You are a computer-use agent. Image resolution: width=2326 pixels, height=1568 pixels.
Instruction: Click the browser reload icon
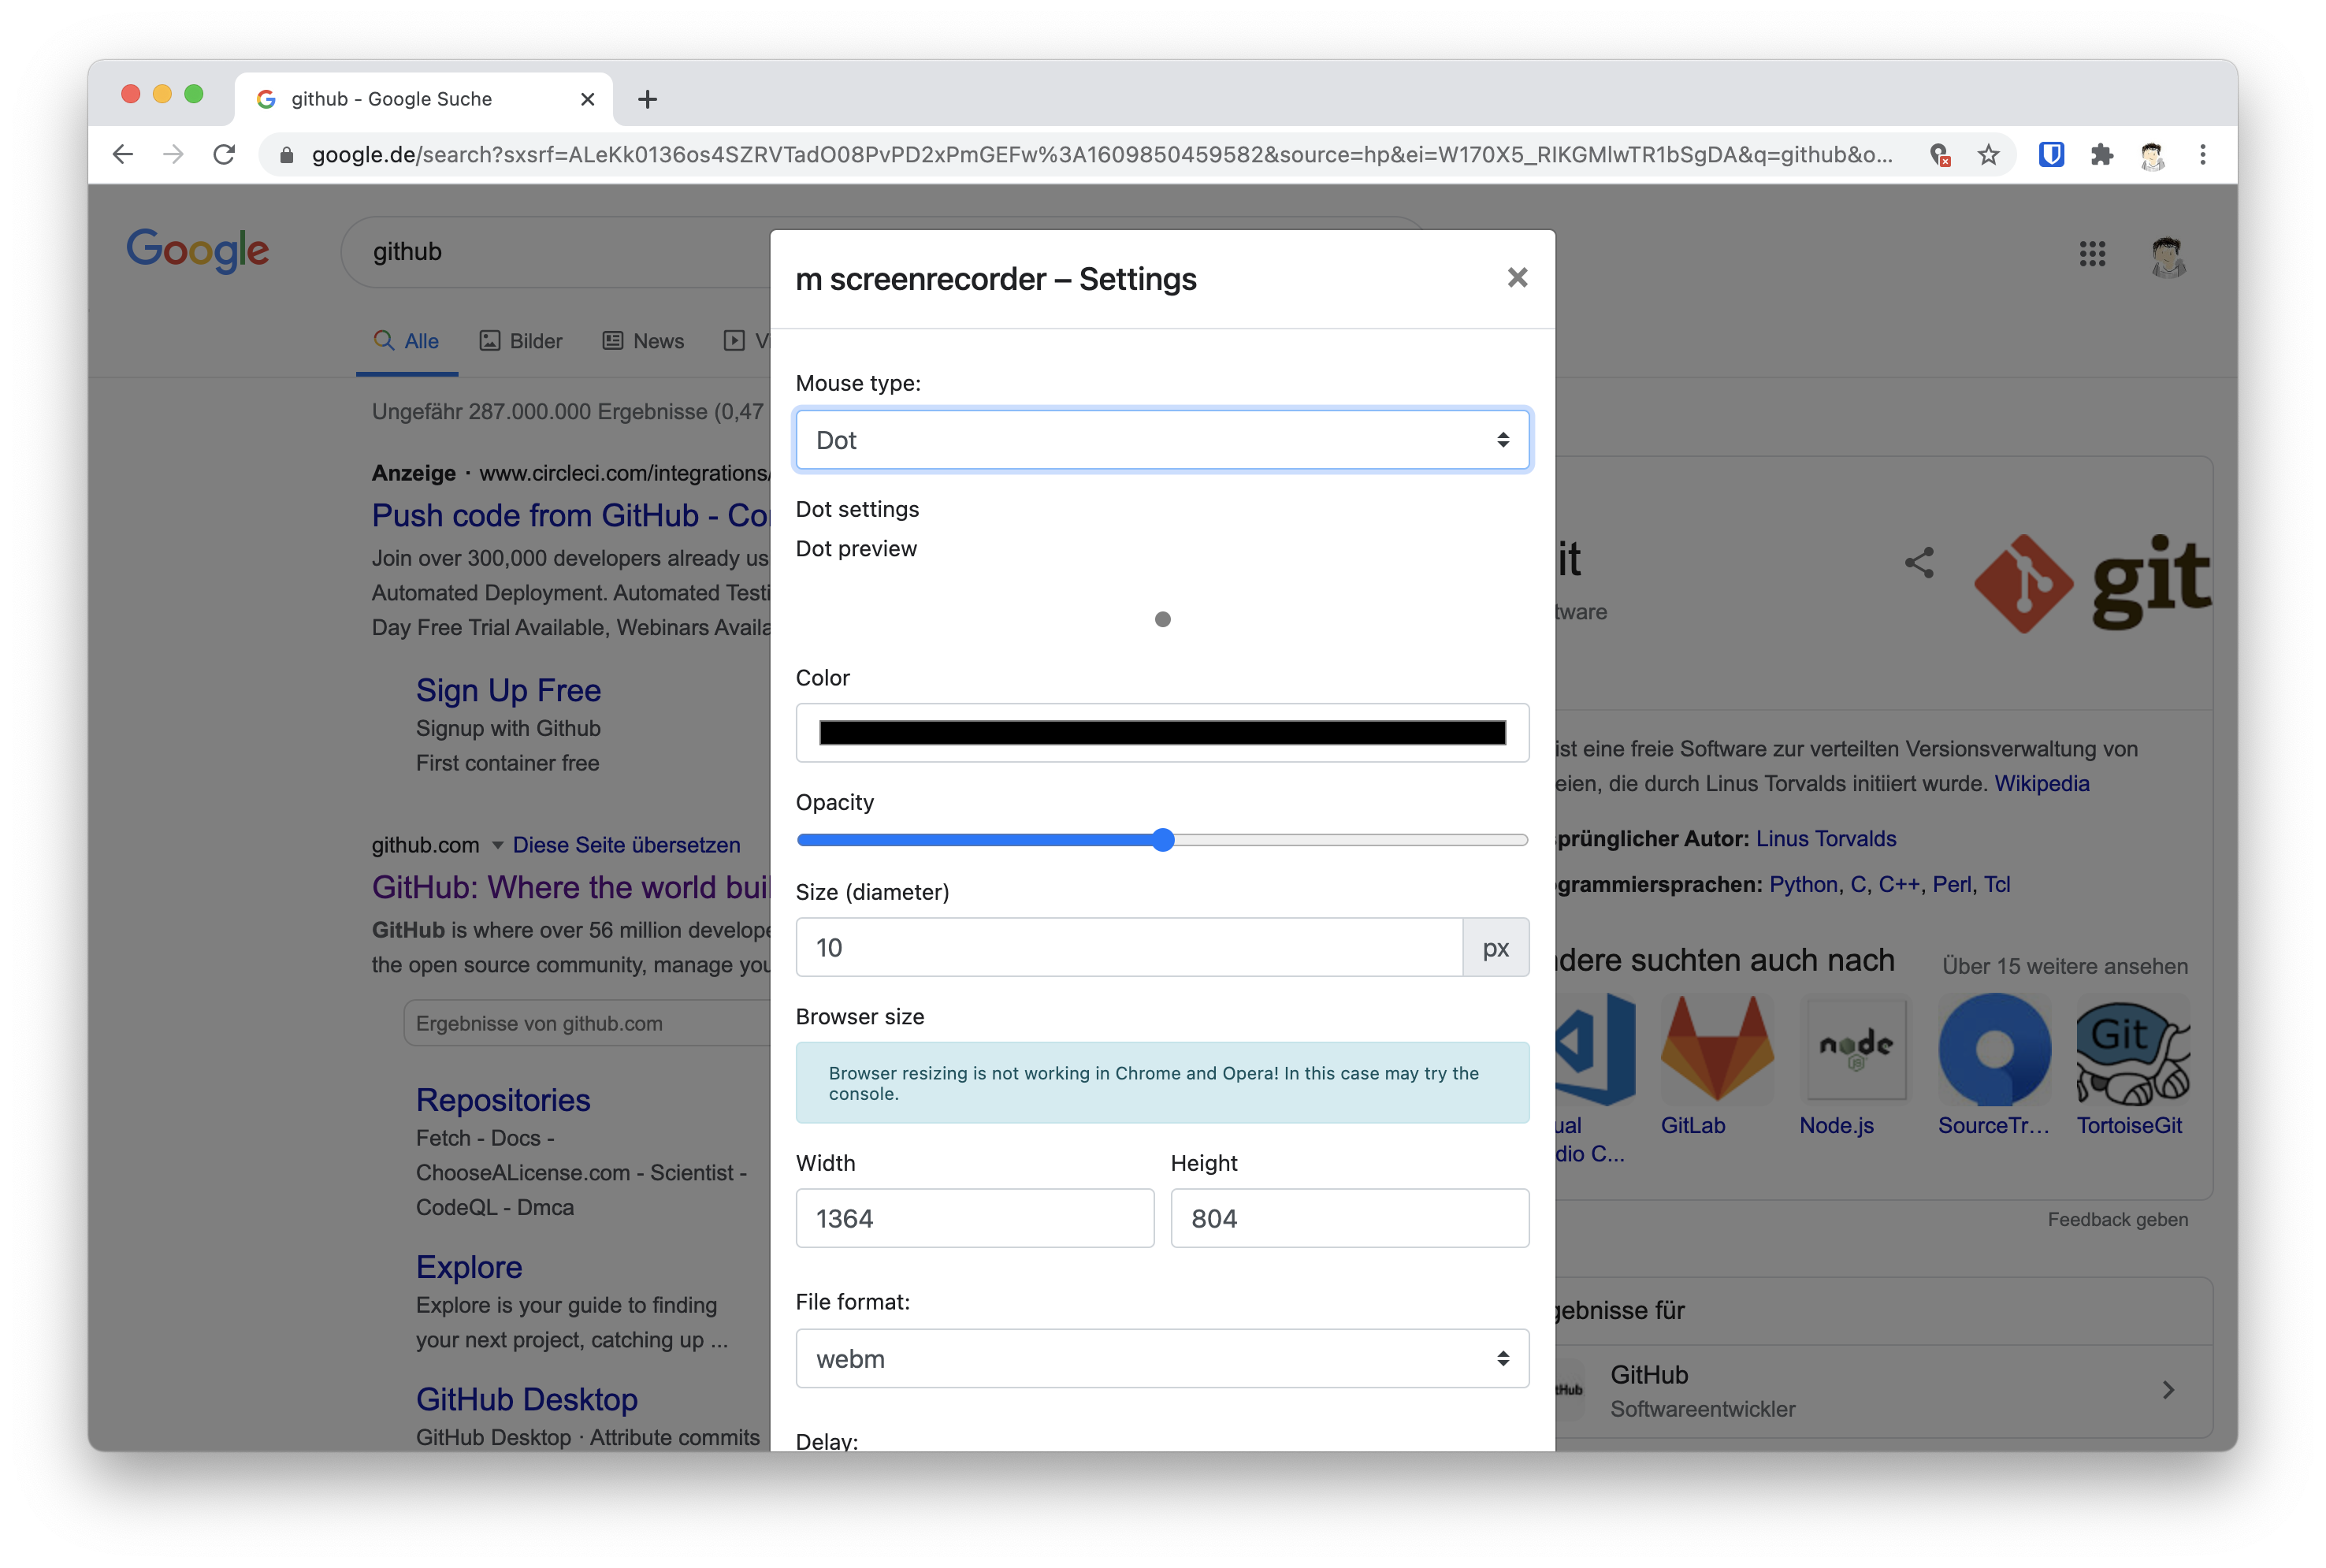(224, 155)
